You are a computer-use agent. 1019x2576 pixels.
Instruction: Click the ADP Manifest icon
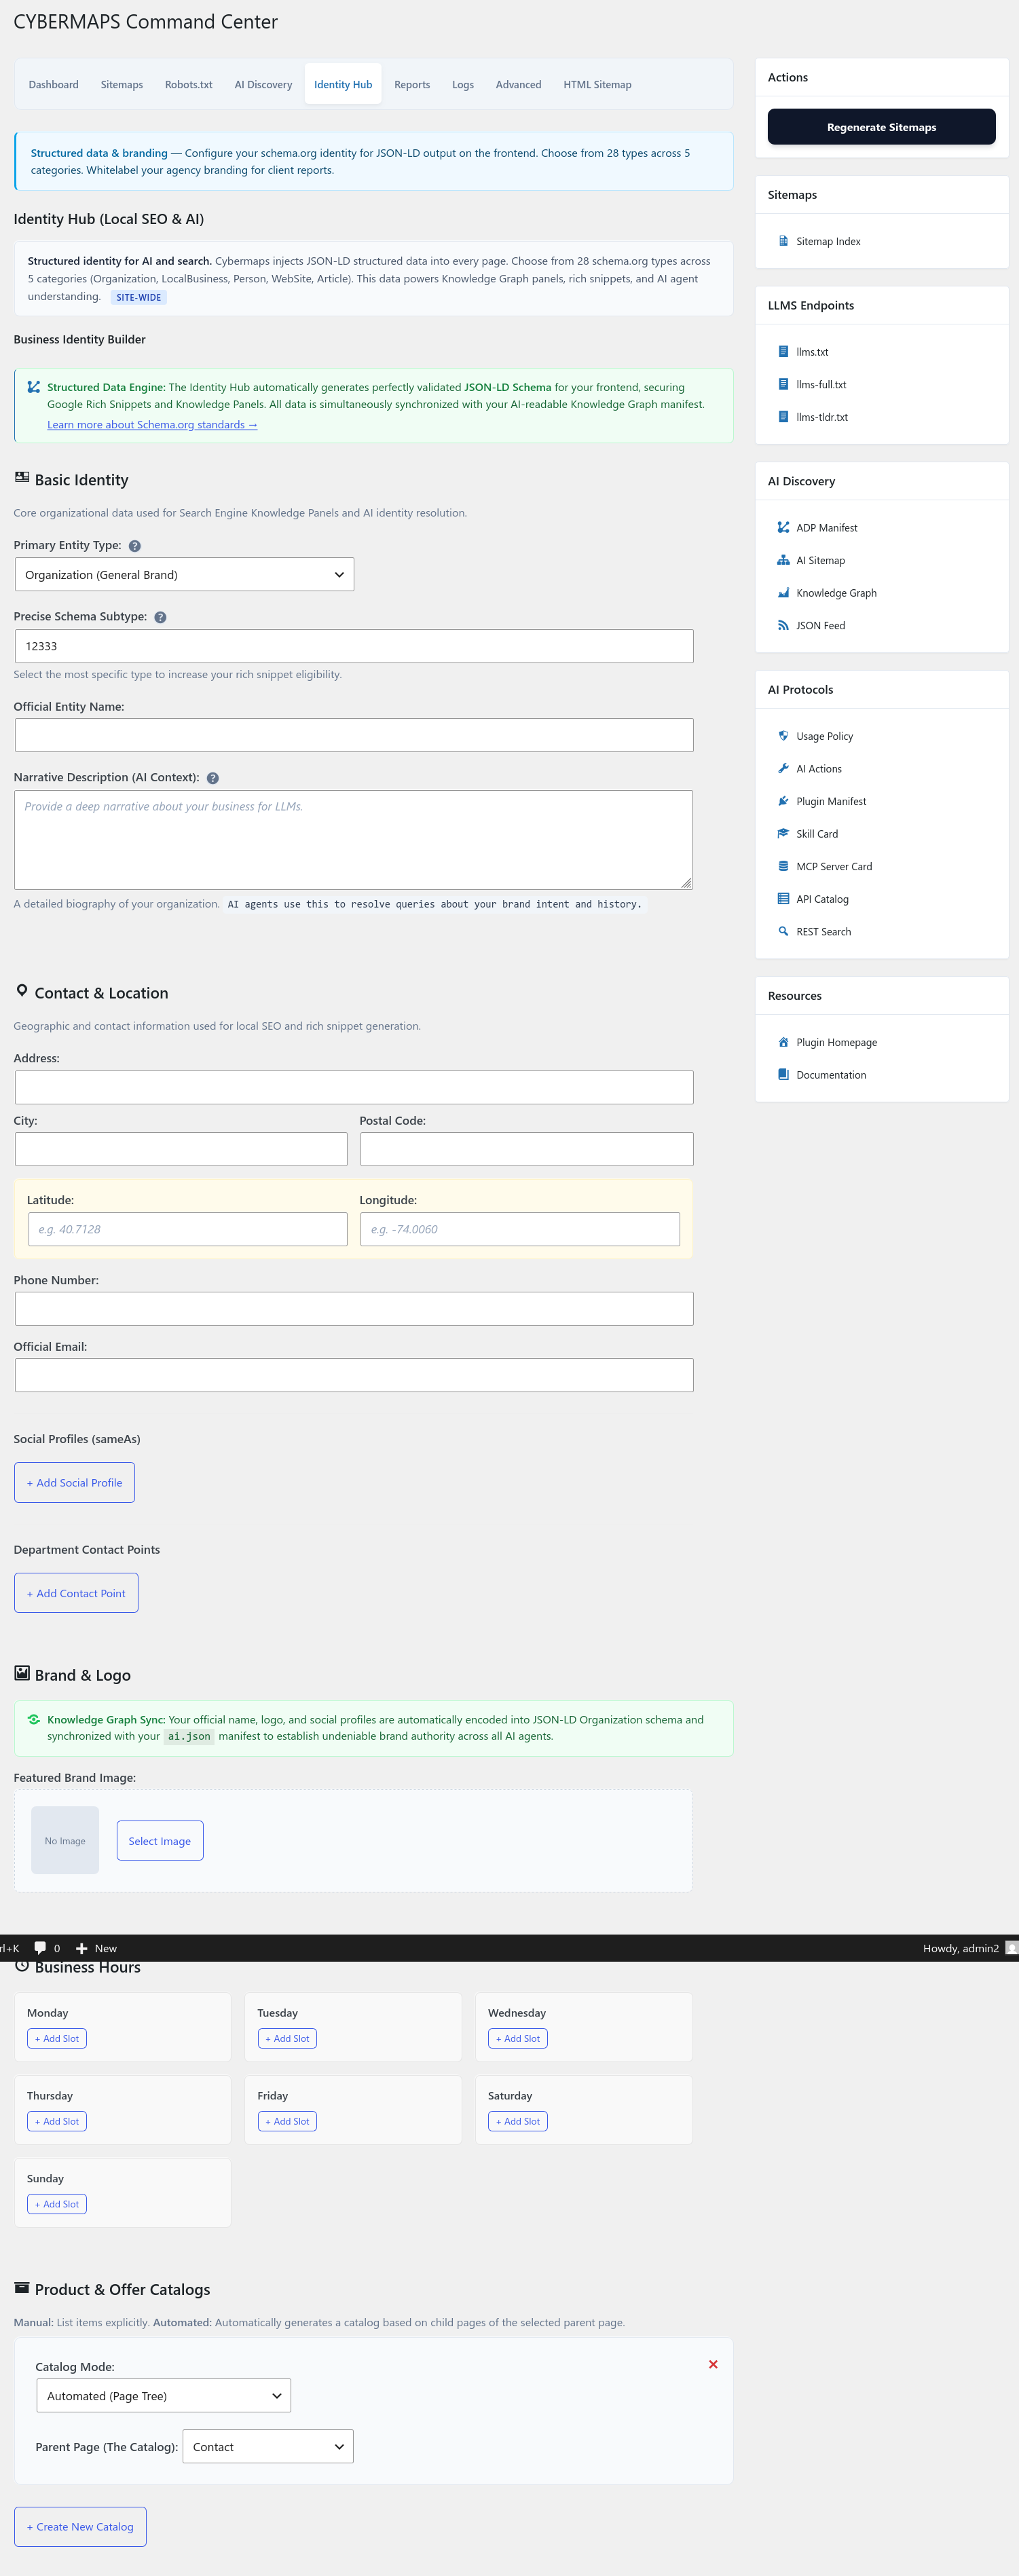(783, 528)
